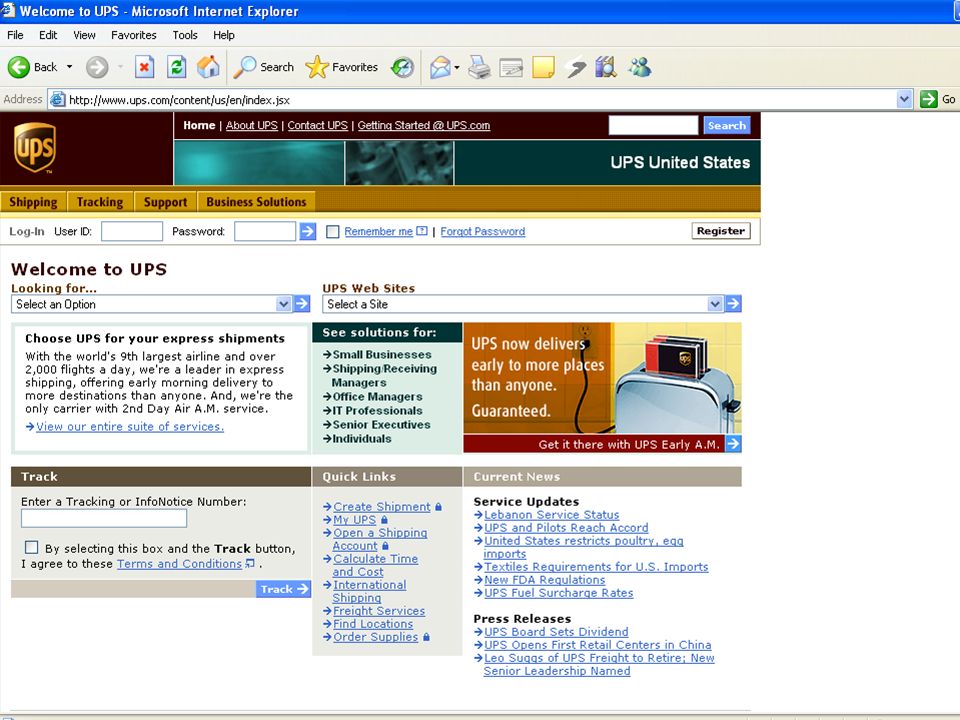Screen dimensions: 960x720
Task: Click the green Go arrow in address bar
Action: tap(929, 99)
